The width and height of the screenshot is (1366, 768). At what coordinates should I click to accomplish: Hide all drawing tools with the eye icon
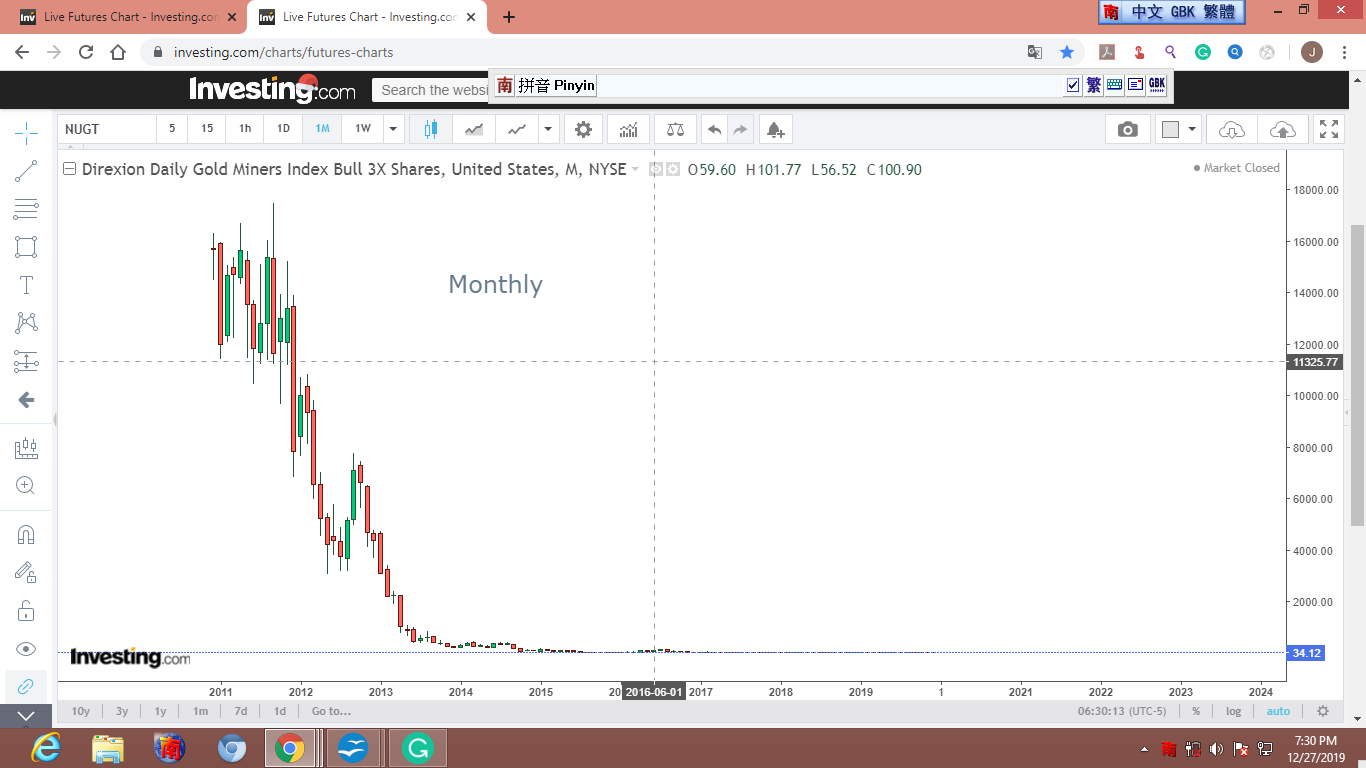[x=26, y=649]
